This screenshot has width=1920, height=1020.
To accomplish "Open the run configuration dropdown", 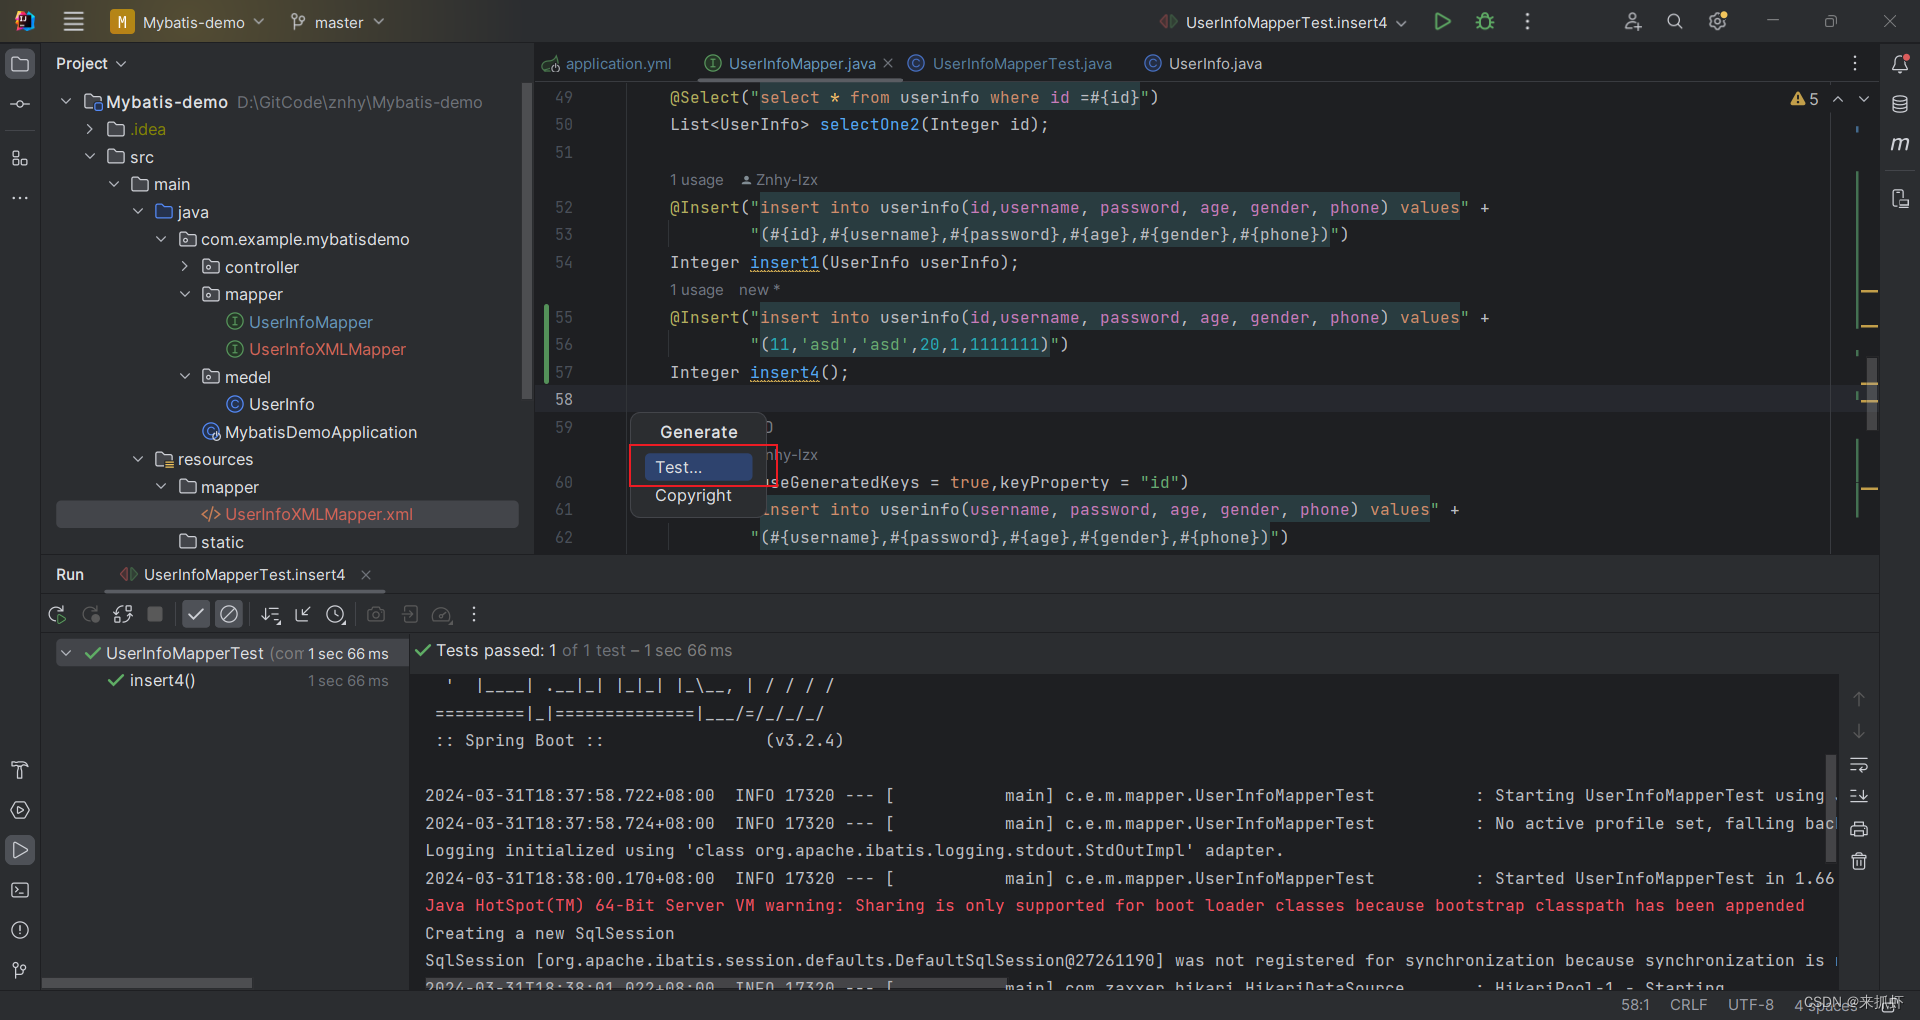I will coord(1284,22).
